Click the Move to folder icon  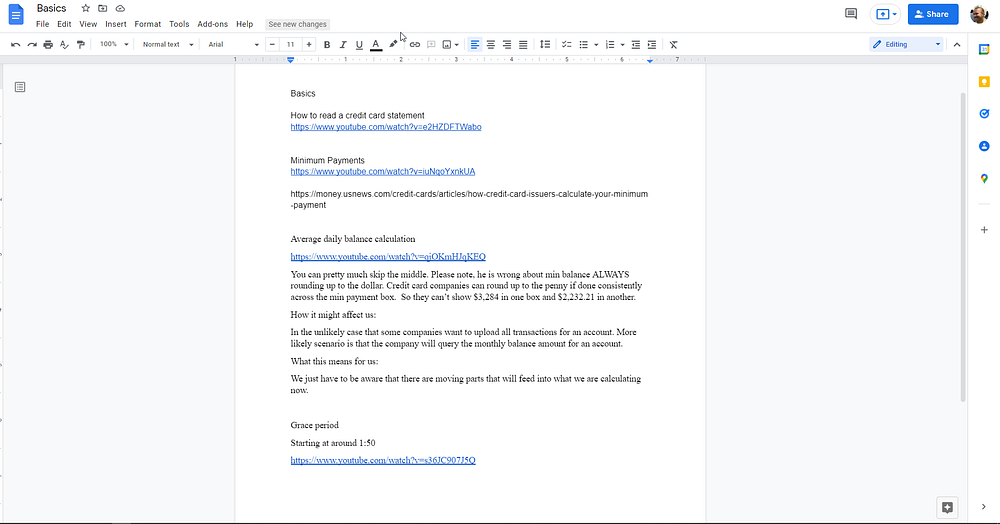point(103,8)
